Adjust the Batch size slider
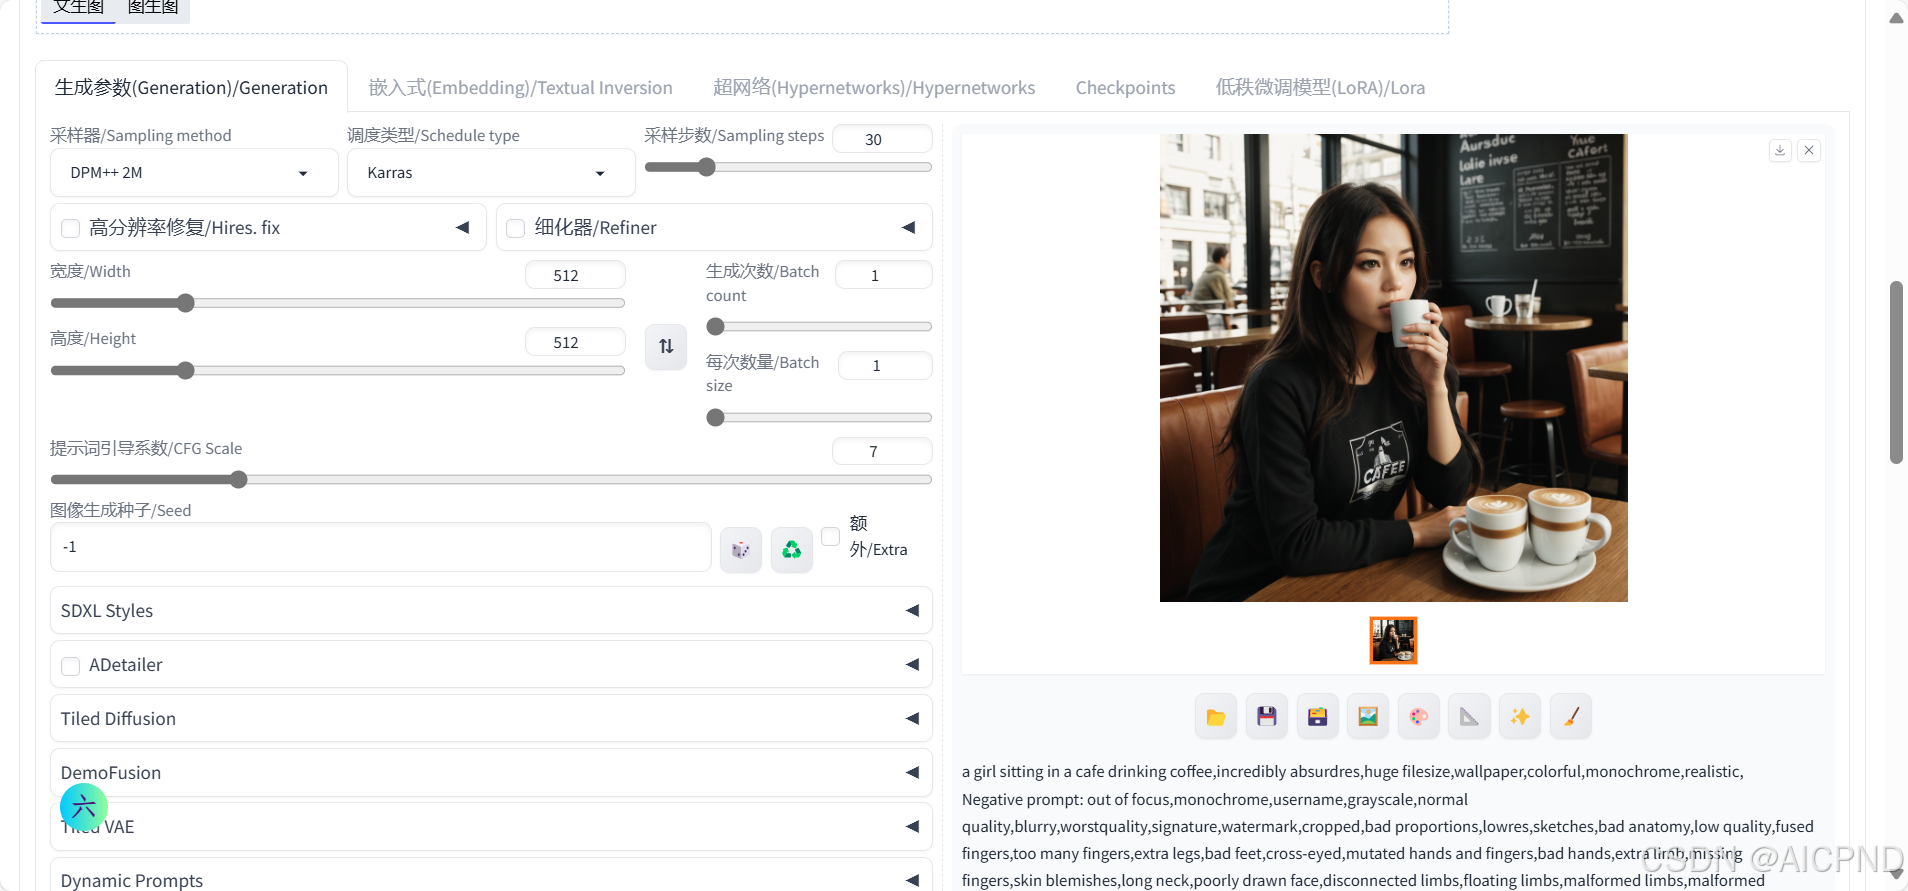This screenshot has height=891, width=1908. [819, 418]
